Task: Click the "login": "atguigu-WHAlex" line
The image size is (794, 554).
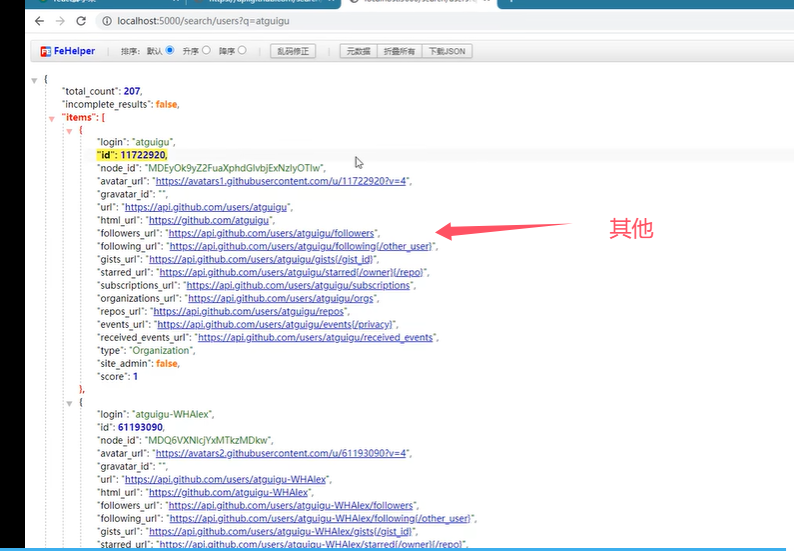Action: (x=155, y=414)
